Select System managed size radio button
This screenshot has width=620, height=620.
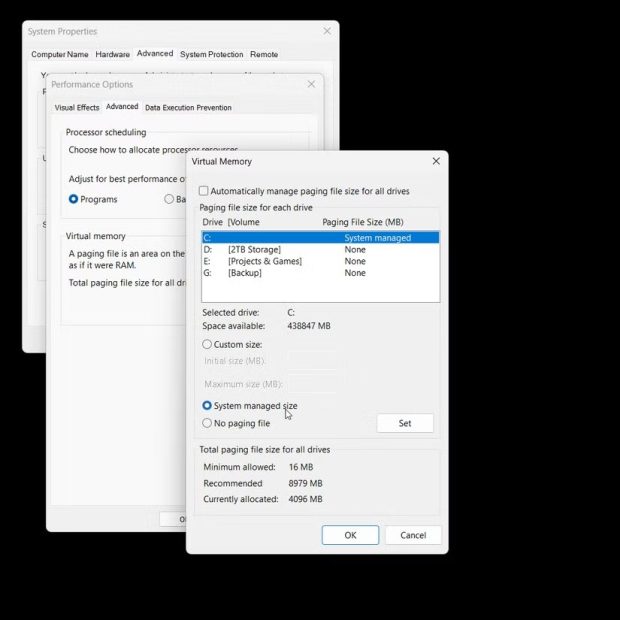[207, 406]
